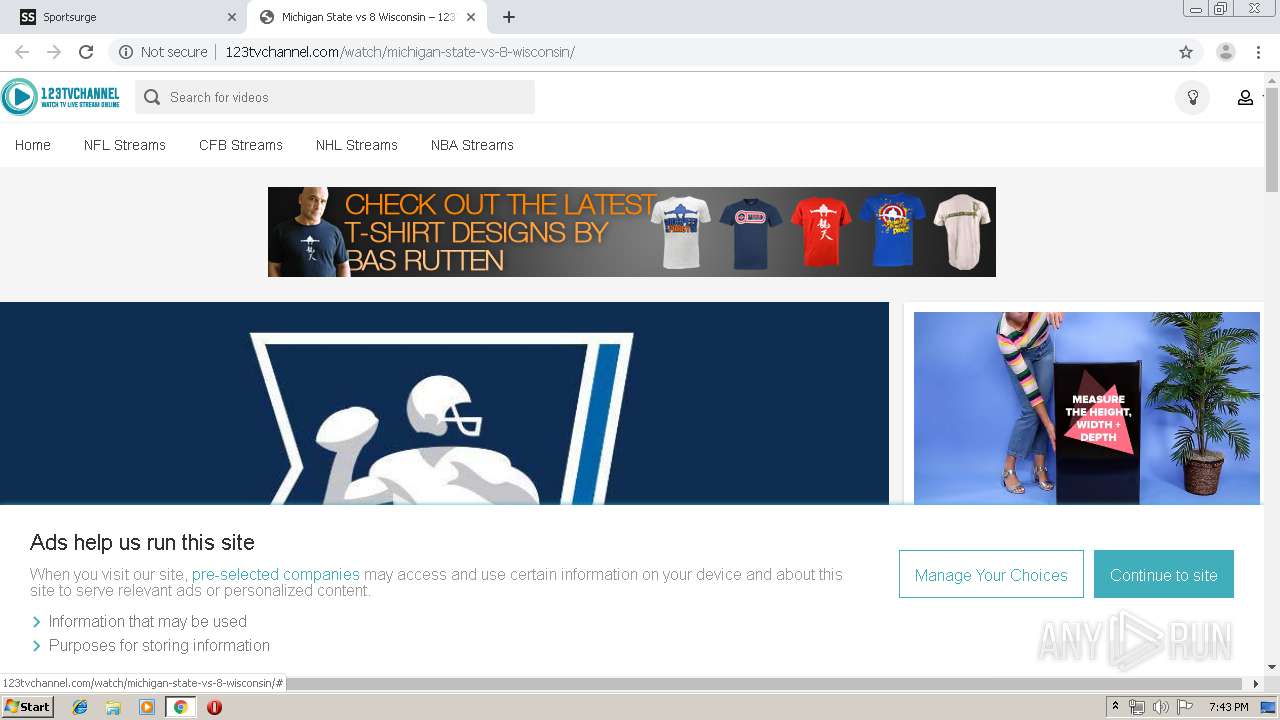This screenshot has height=720, width=1280.
Task: Click the football player video thumbnail
Action: pos(444,404)
